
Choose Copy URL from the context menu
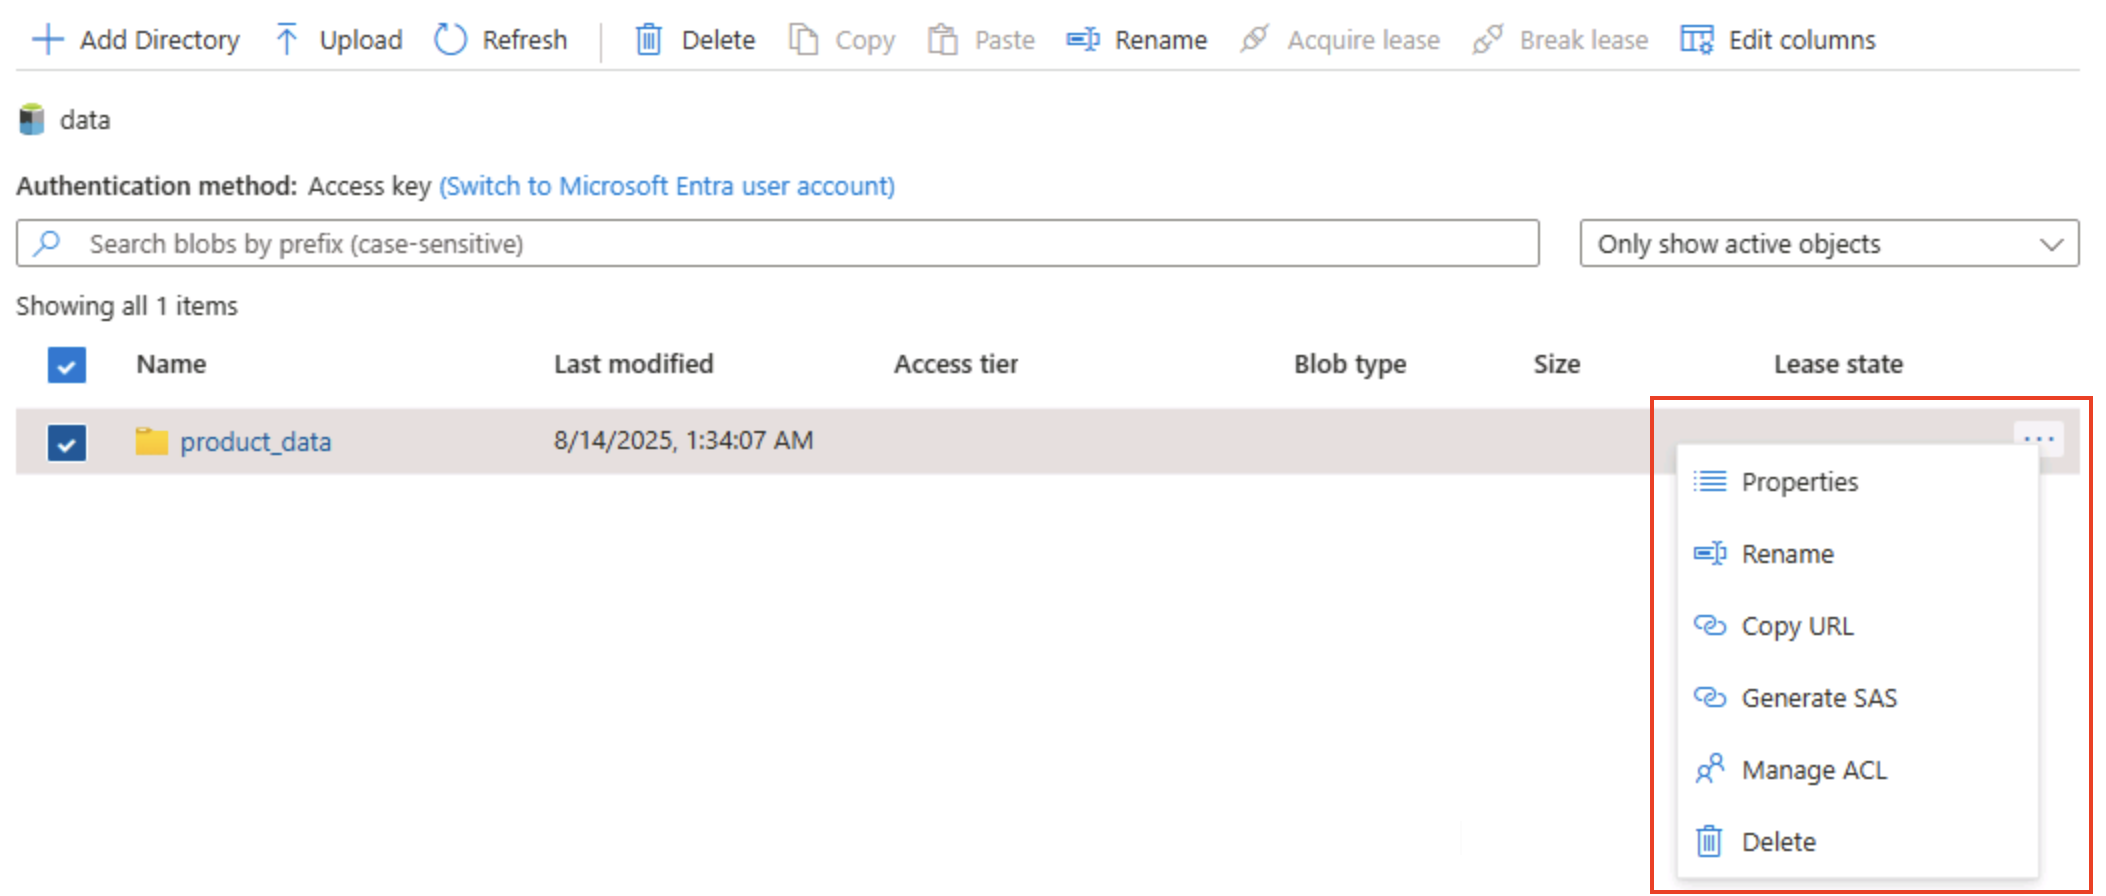pos(1797,626)
